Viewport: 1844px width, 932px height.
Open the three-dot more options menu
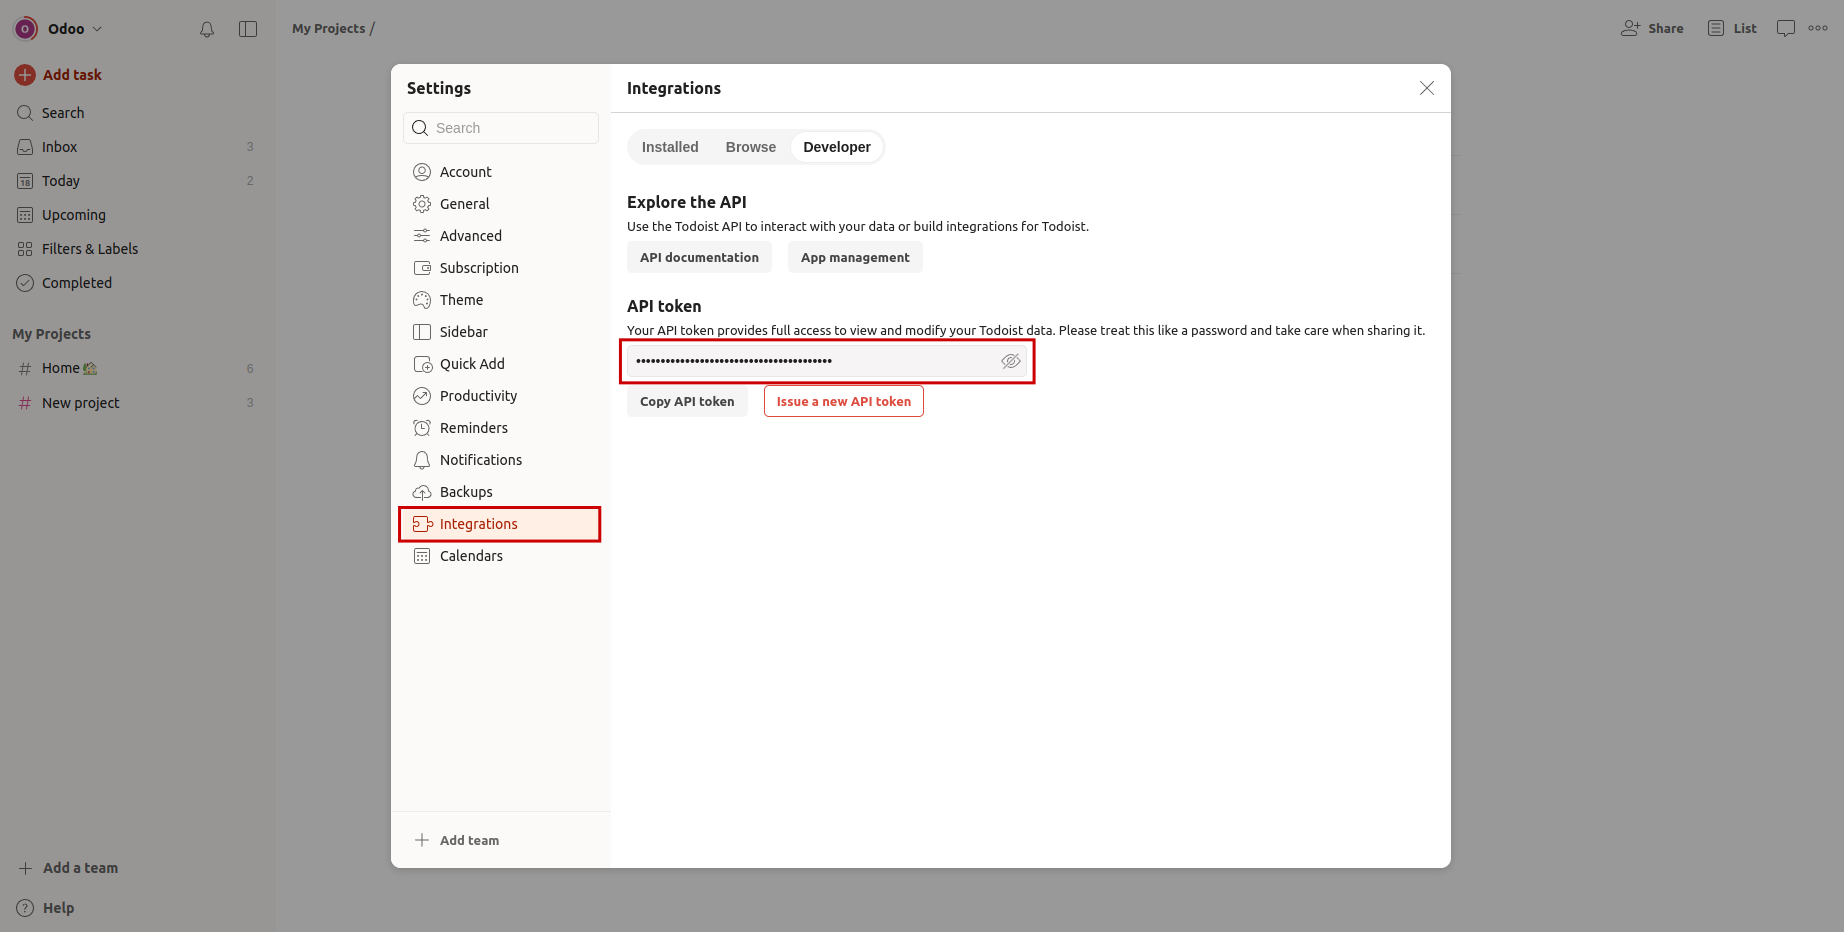[1818, 29]
